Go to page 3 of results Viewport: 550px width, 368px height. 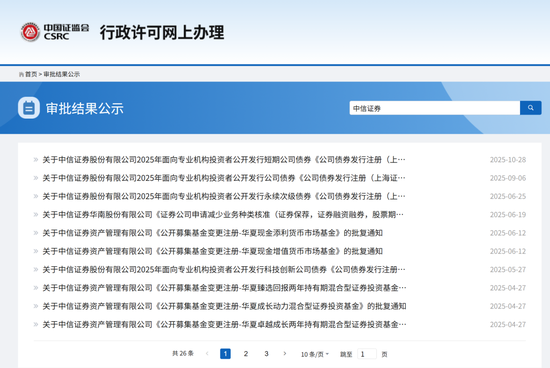pos(267,354)
